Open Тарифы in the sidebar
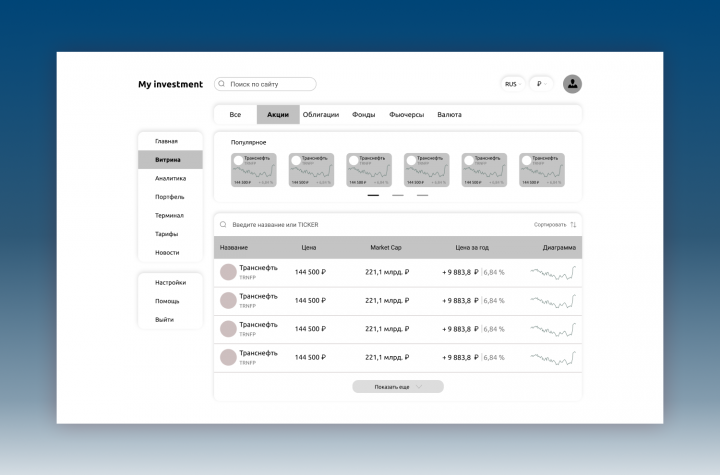Image resolution: width=720 pixels, height=475 pixels. coord(170,234)
